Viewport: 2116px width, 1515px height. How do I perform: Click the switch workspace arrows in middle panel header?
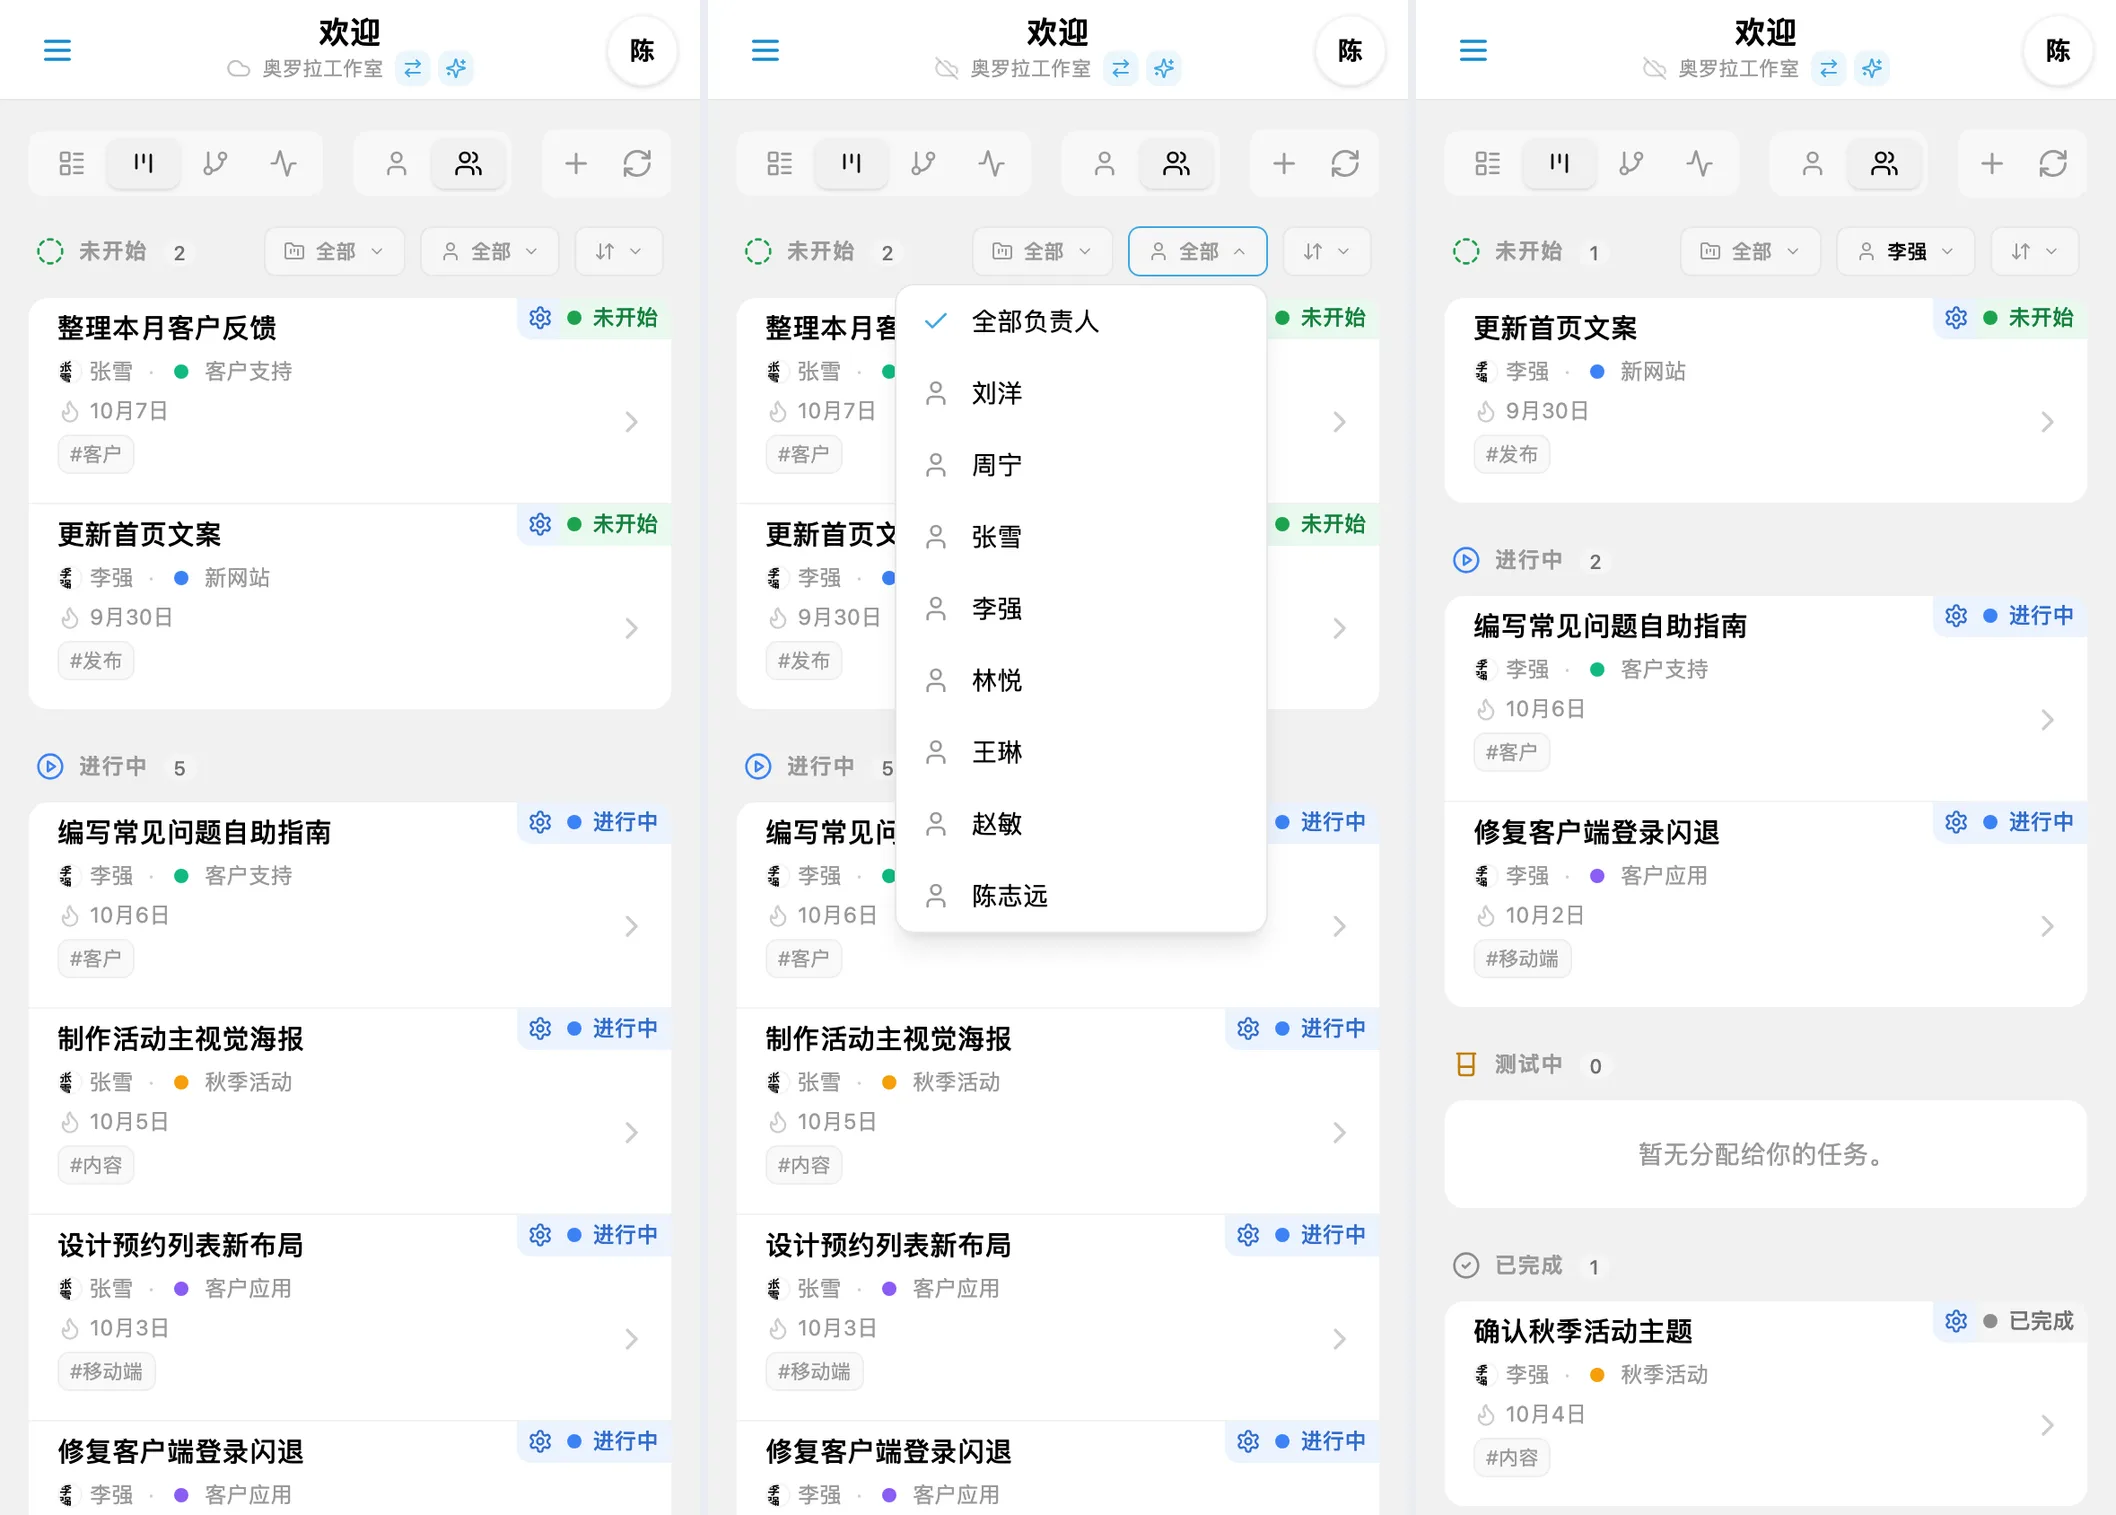tap(1120, 68)
